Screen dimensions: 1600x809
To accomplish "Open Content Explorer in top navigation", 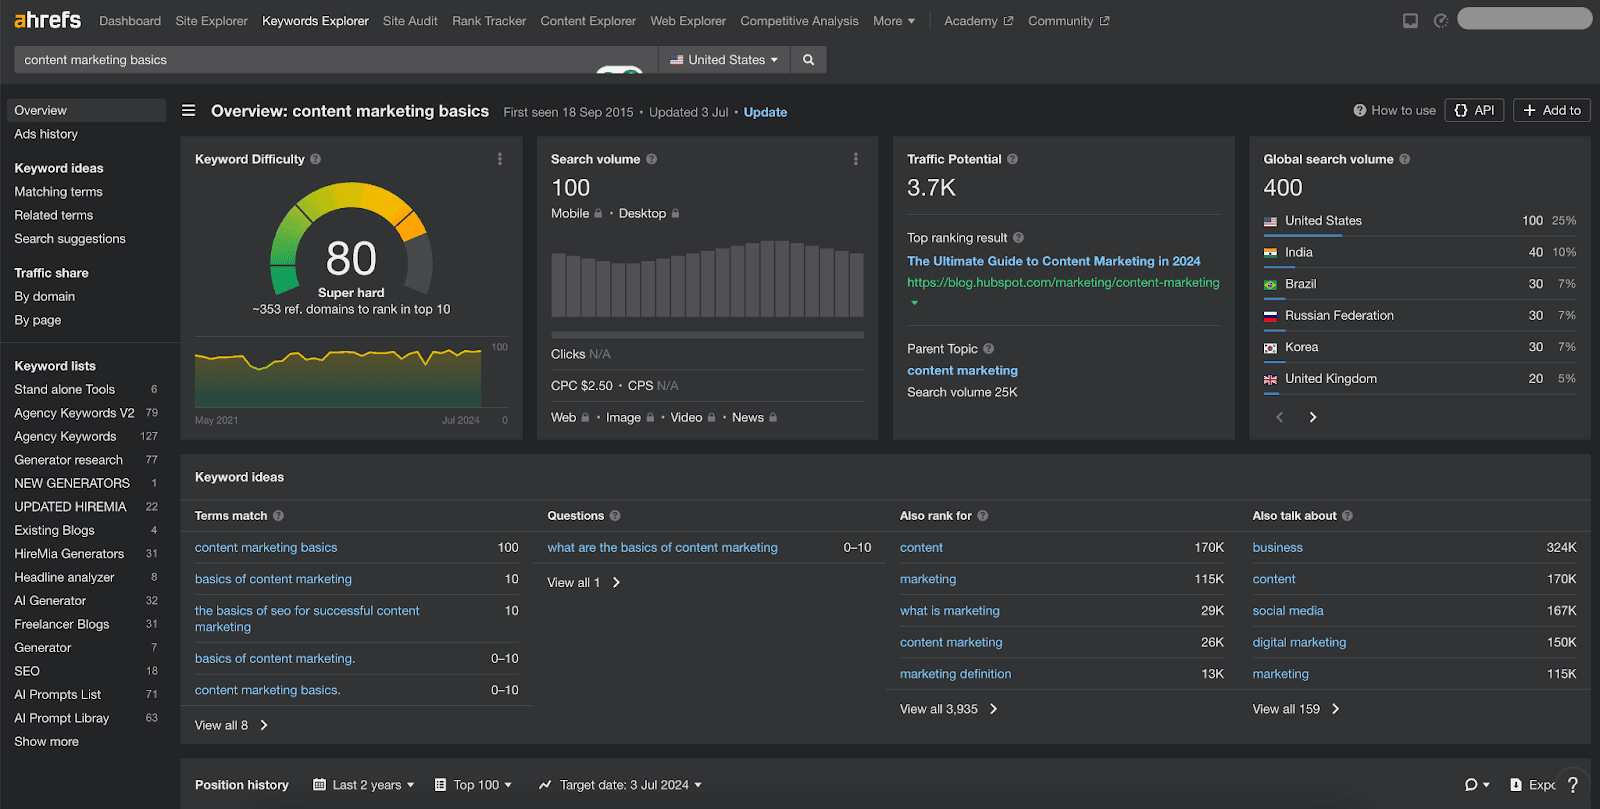I will [588, 21].
